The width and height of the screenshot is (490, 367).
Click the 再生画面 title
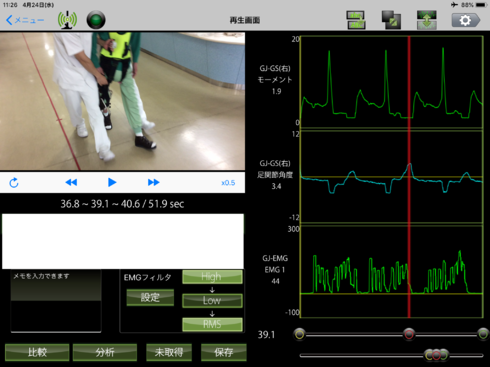click(x=245, y=20)
